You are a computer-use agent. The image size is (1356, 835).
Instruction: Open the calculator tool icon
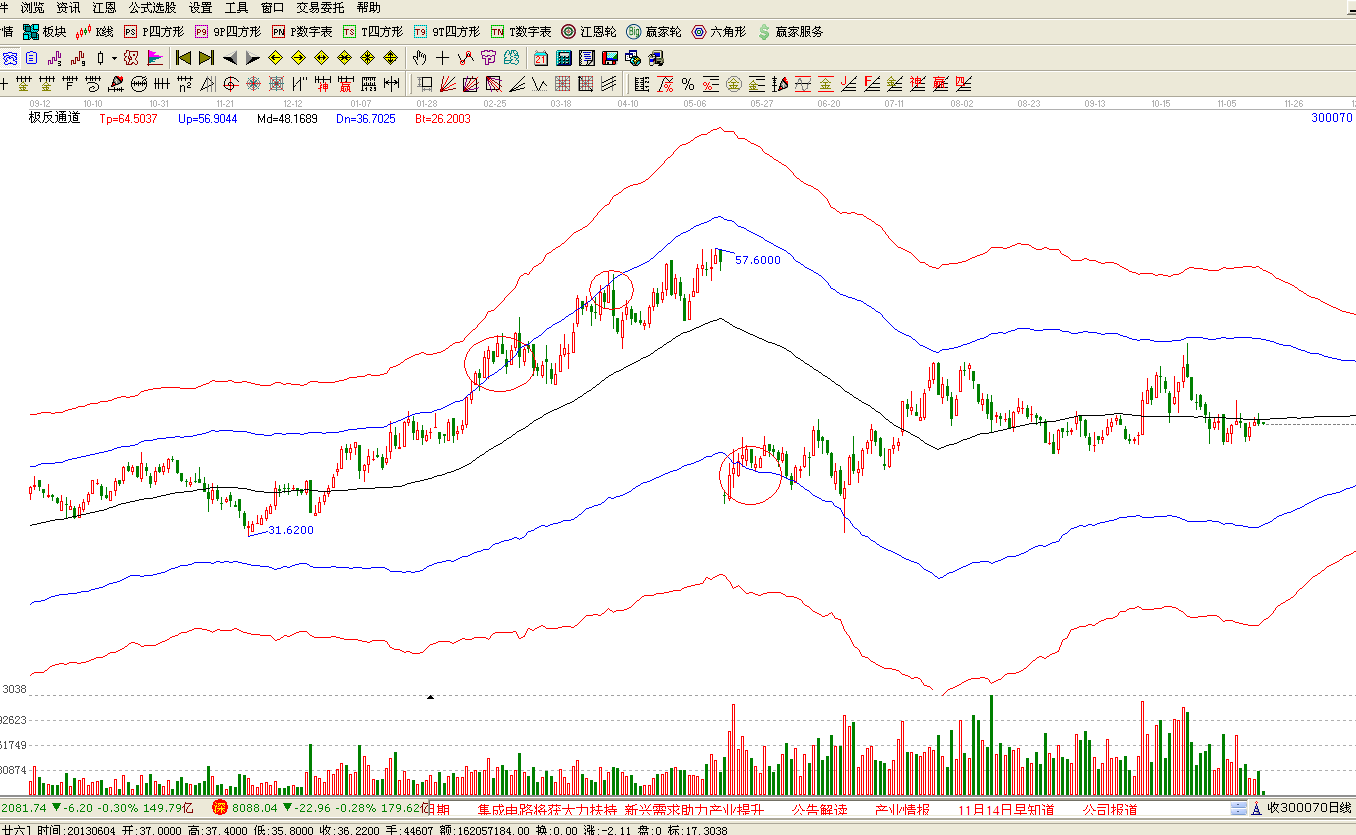[x=564, y=58]
